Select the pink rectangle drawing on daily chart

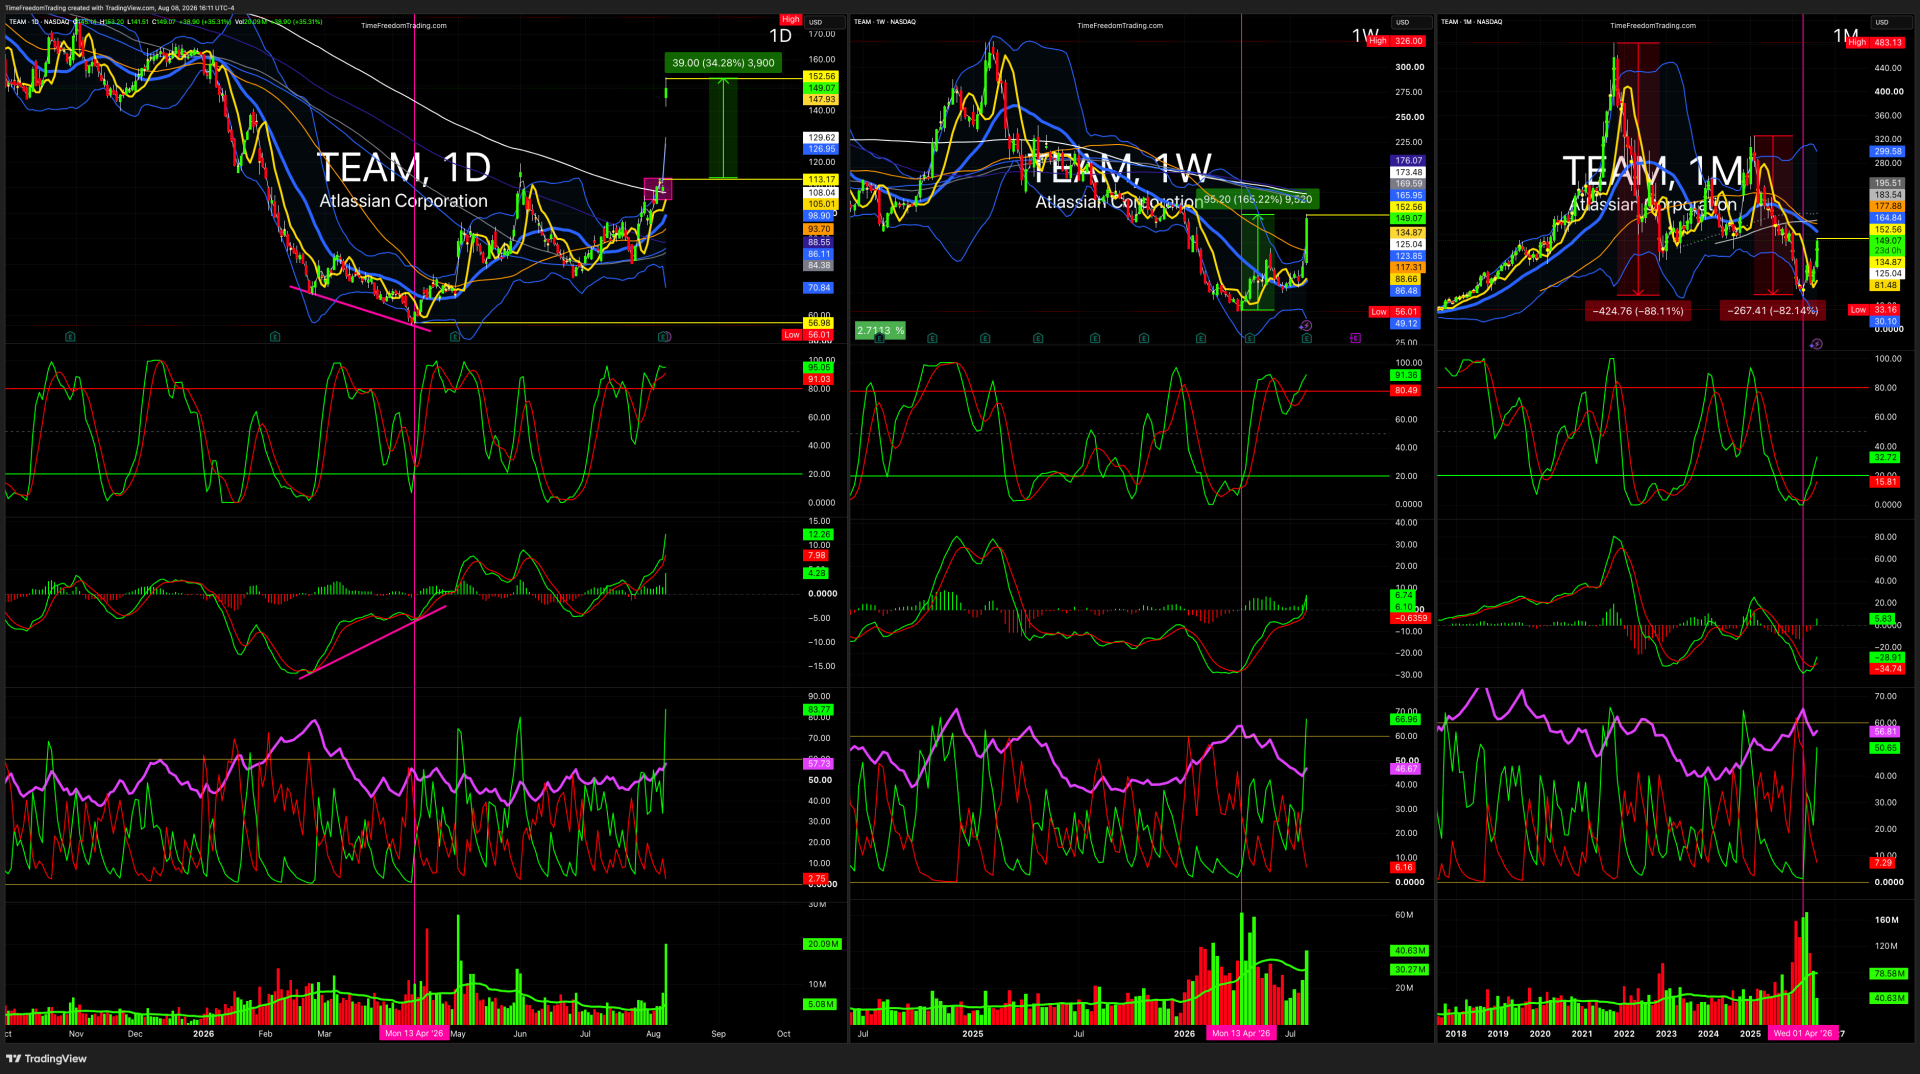point(658,188)
